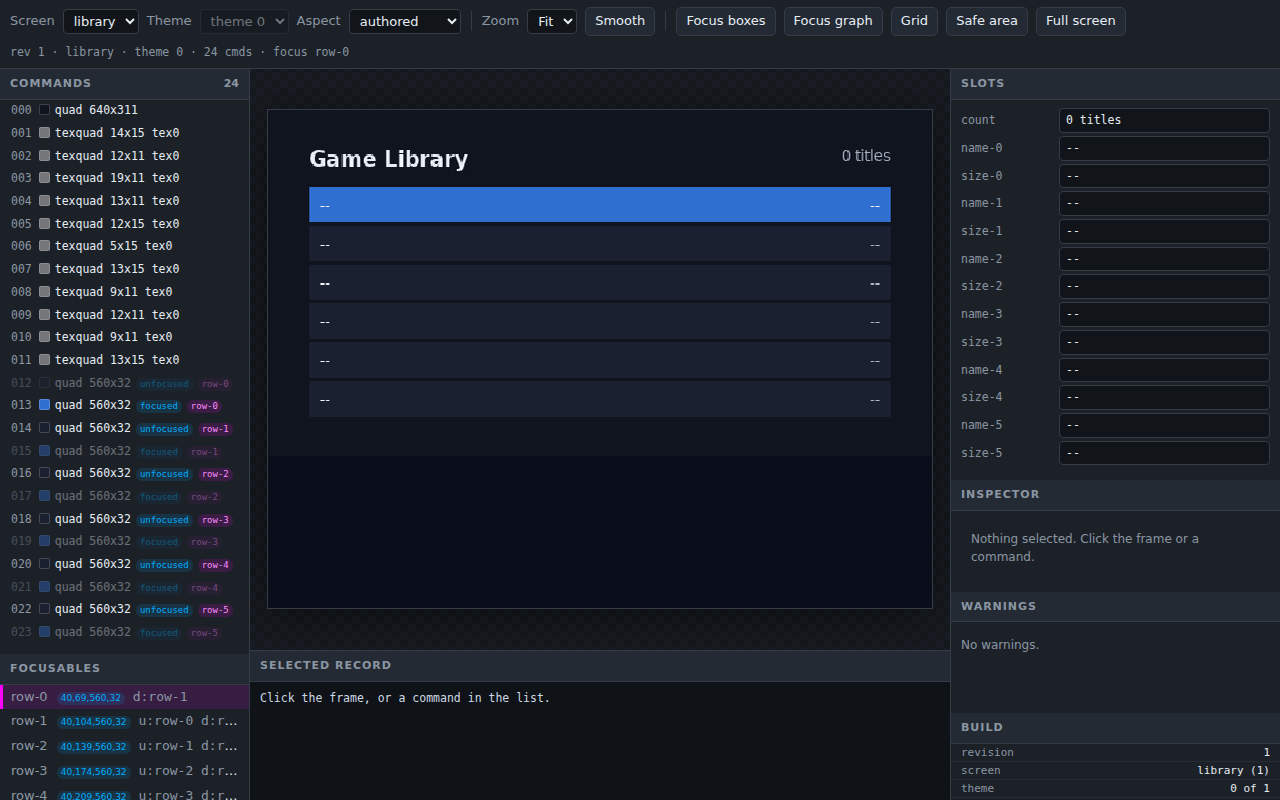Screen dimensions: 1280x800
Task: Select command 008 texquad 9x11 tex0
Action: 125,292
